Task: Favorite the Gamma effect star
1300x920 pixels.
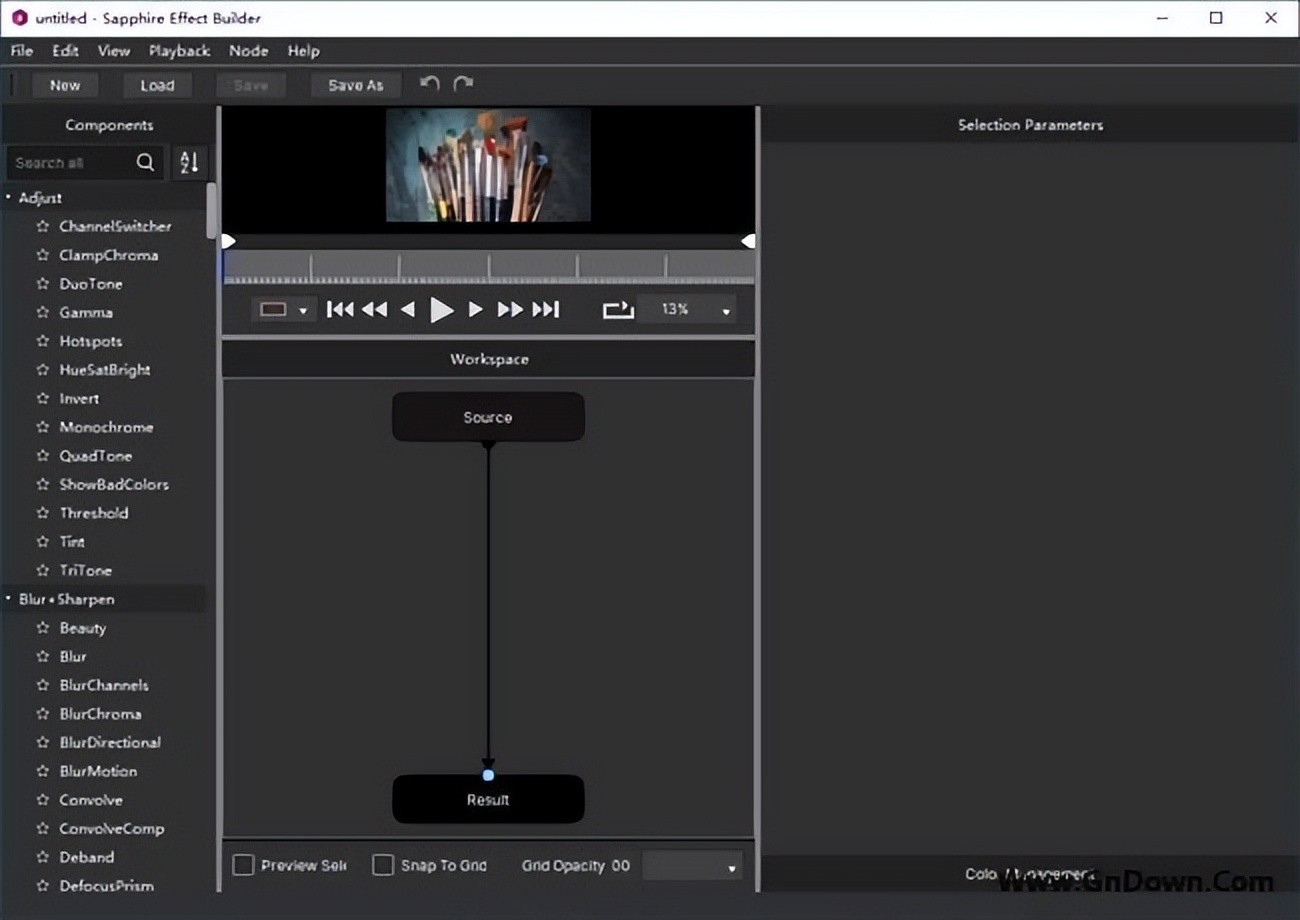Action: (x=43, y=313)
